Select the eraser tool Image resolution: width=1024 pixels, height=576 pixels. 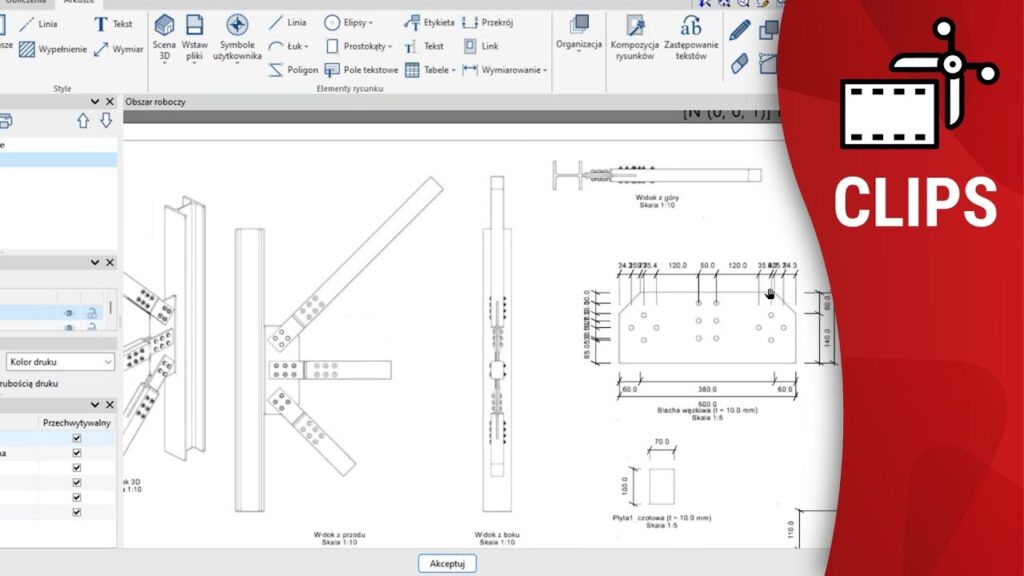739,64
